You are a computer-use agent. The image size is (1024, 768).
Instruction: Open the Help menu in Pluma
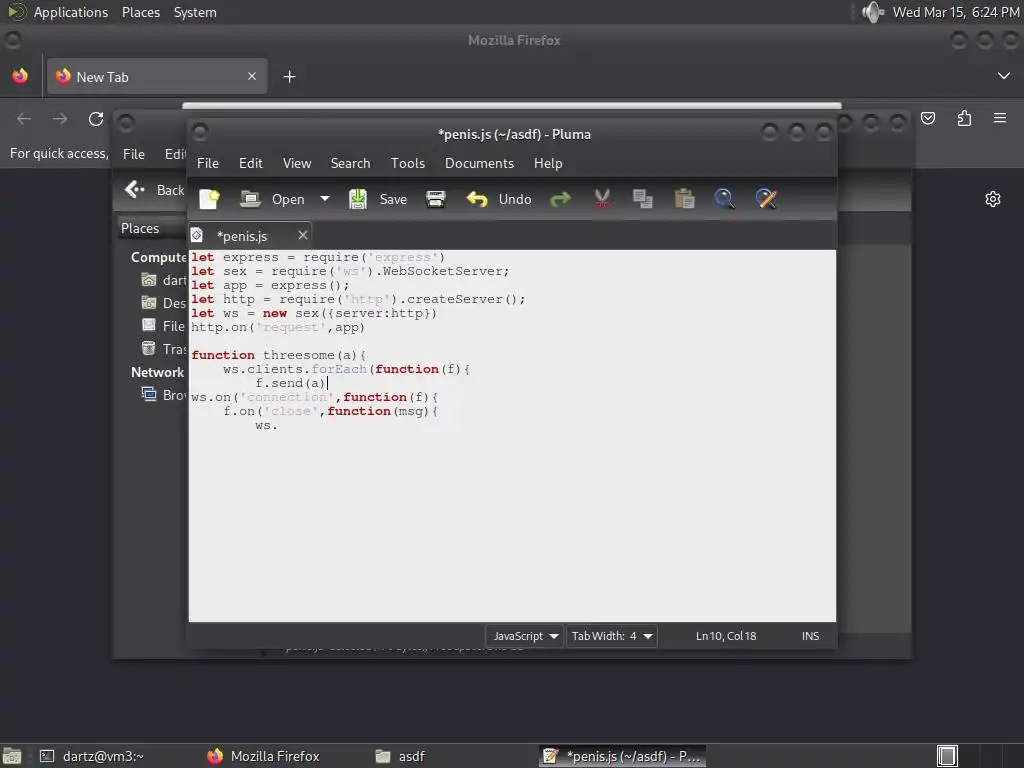[x=548, y=163]
